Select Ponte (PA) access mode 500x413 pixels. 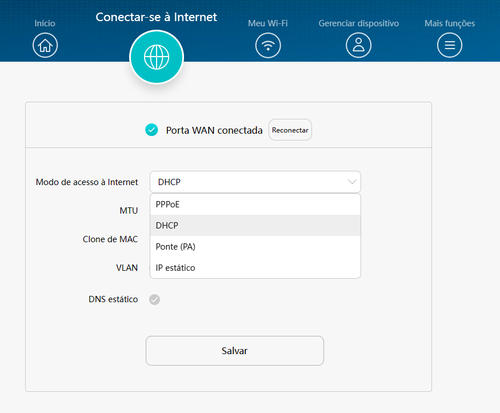tap(255, 247)
